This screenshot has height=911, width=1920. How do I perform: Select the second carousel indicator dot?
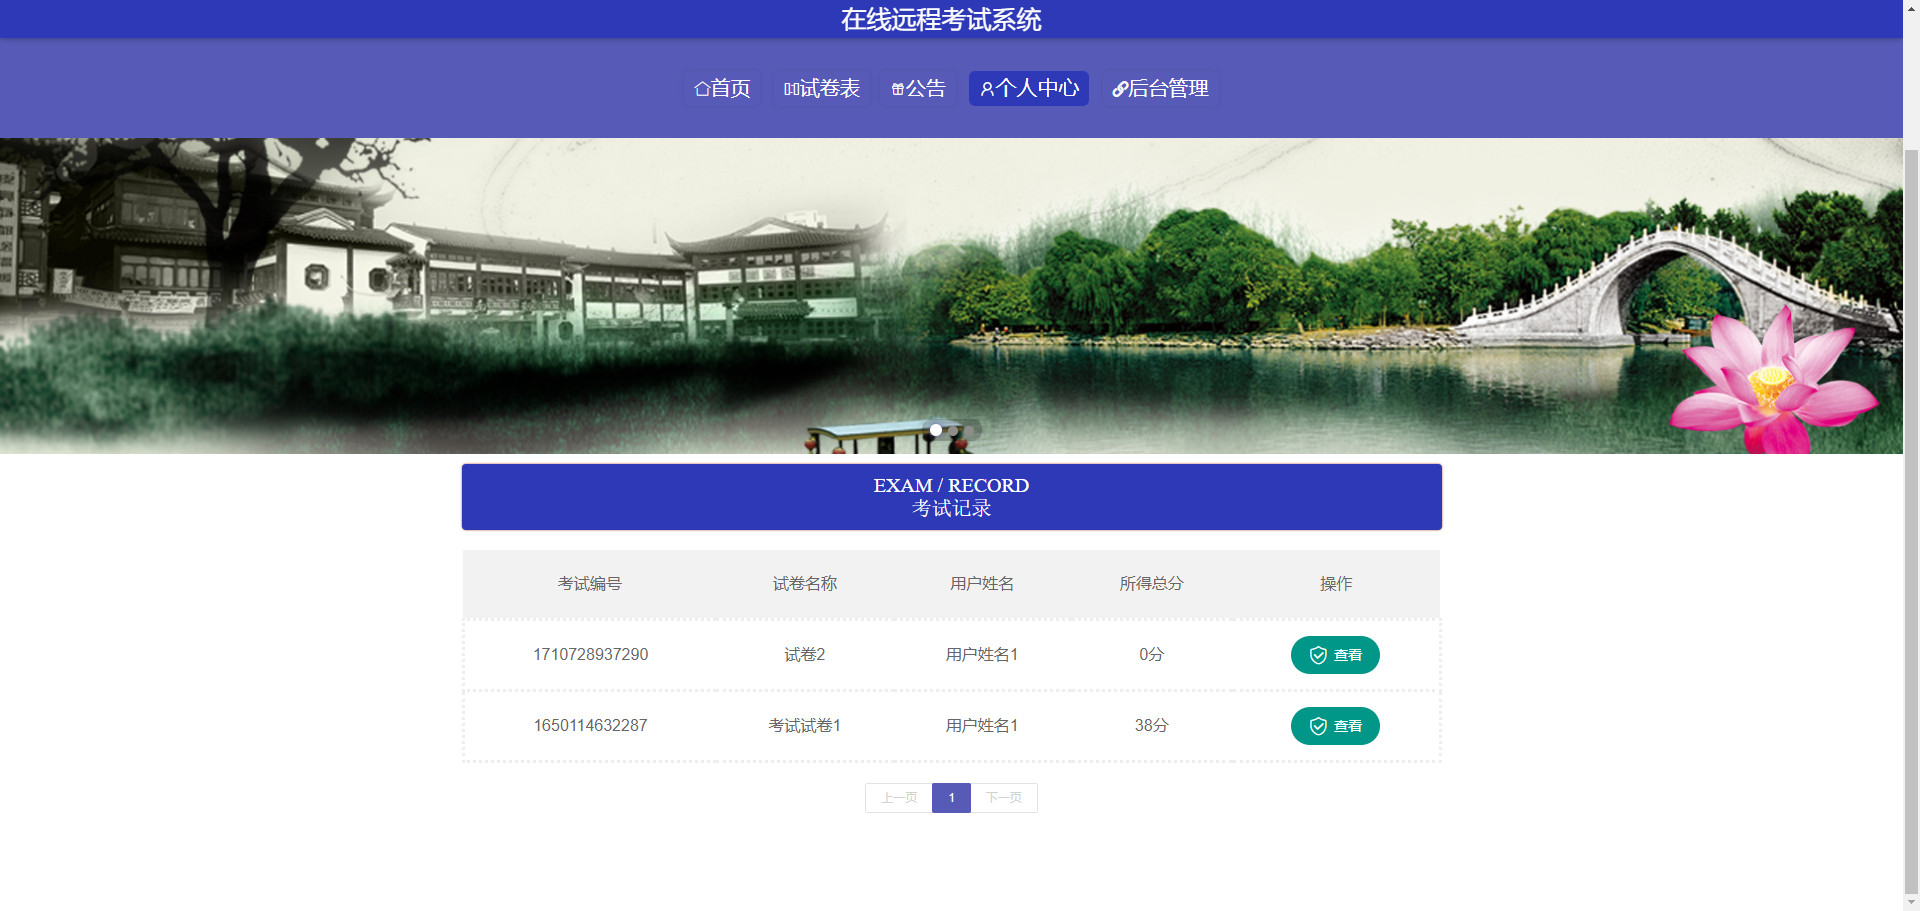click(x=952, y=430)
